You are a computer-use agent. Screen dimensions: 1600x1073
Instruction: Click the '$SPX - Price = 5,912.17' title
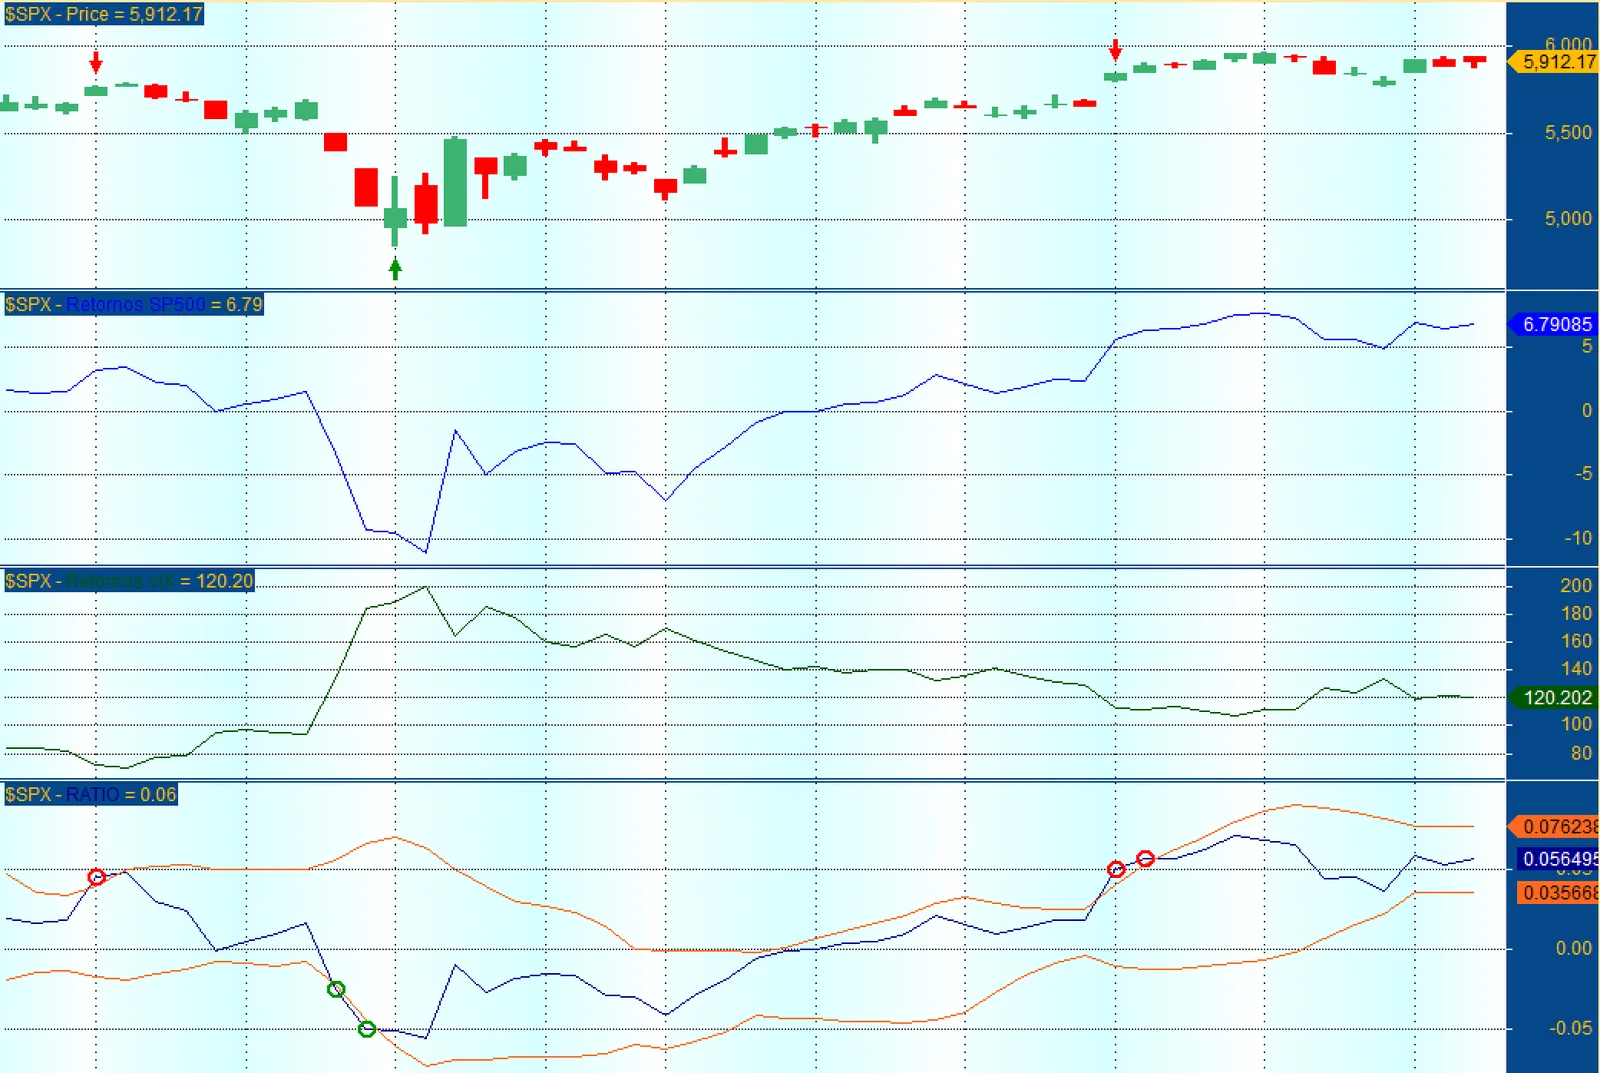[103, 14]
